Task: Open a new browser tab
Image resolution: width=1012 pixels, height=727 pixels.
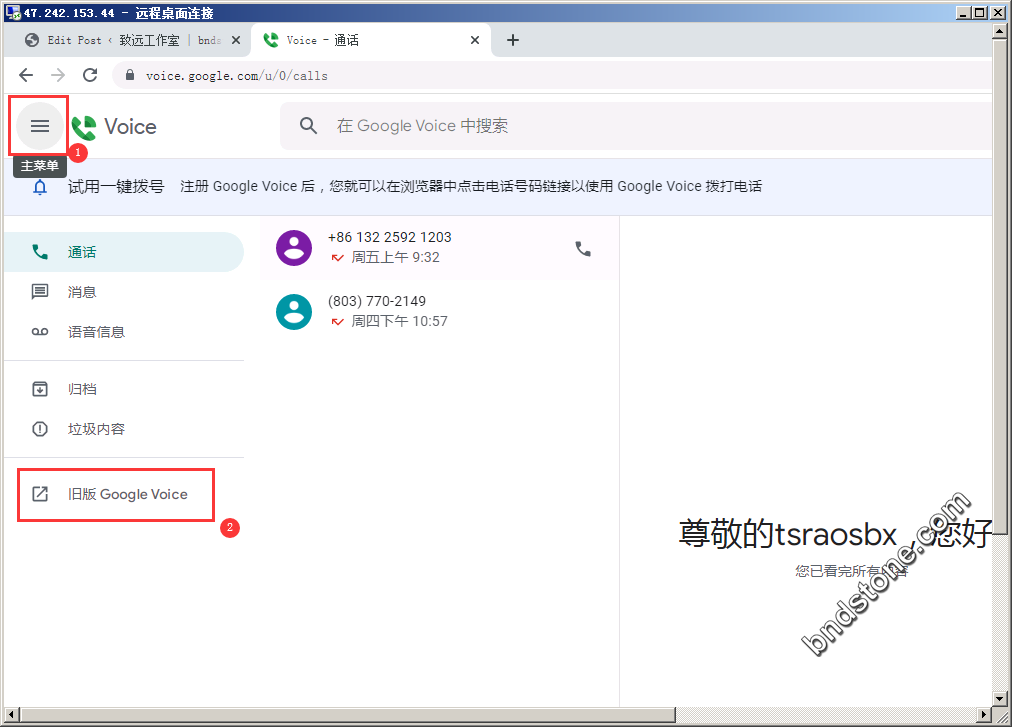Action: (x=512, y=40)
